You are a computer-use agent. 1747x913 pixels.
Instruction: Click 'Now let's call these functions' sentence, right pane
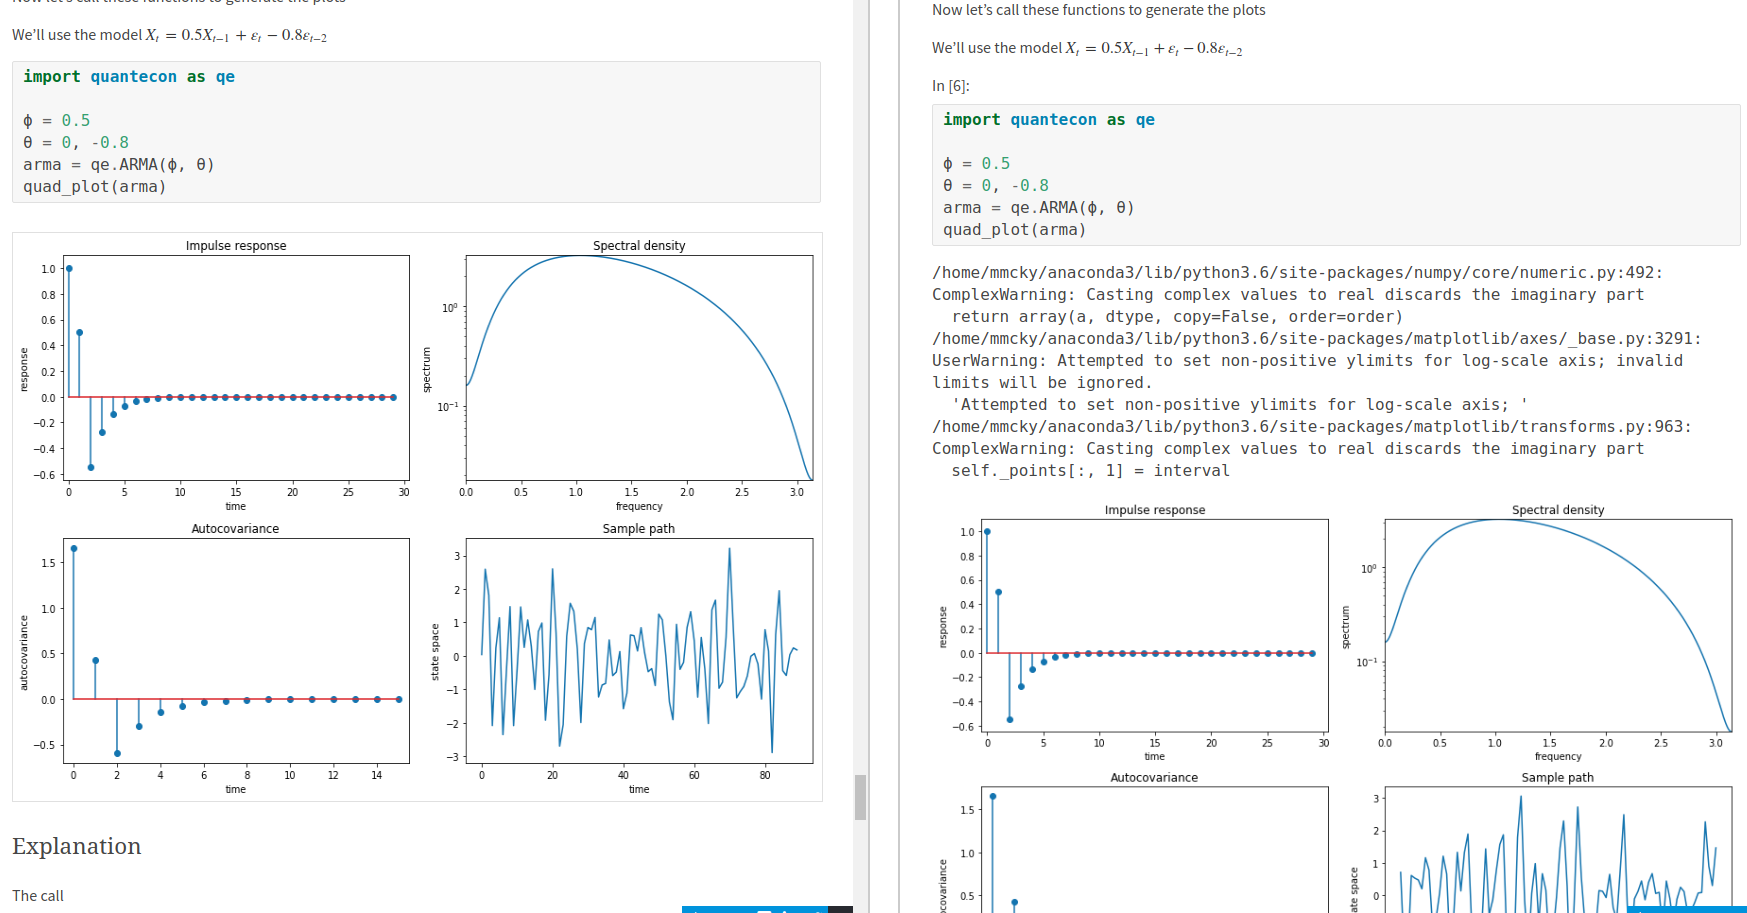click(1099, 10)
